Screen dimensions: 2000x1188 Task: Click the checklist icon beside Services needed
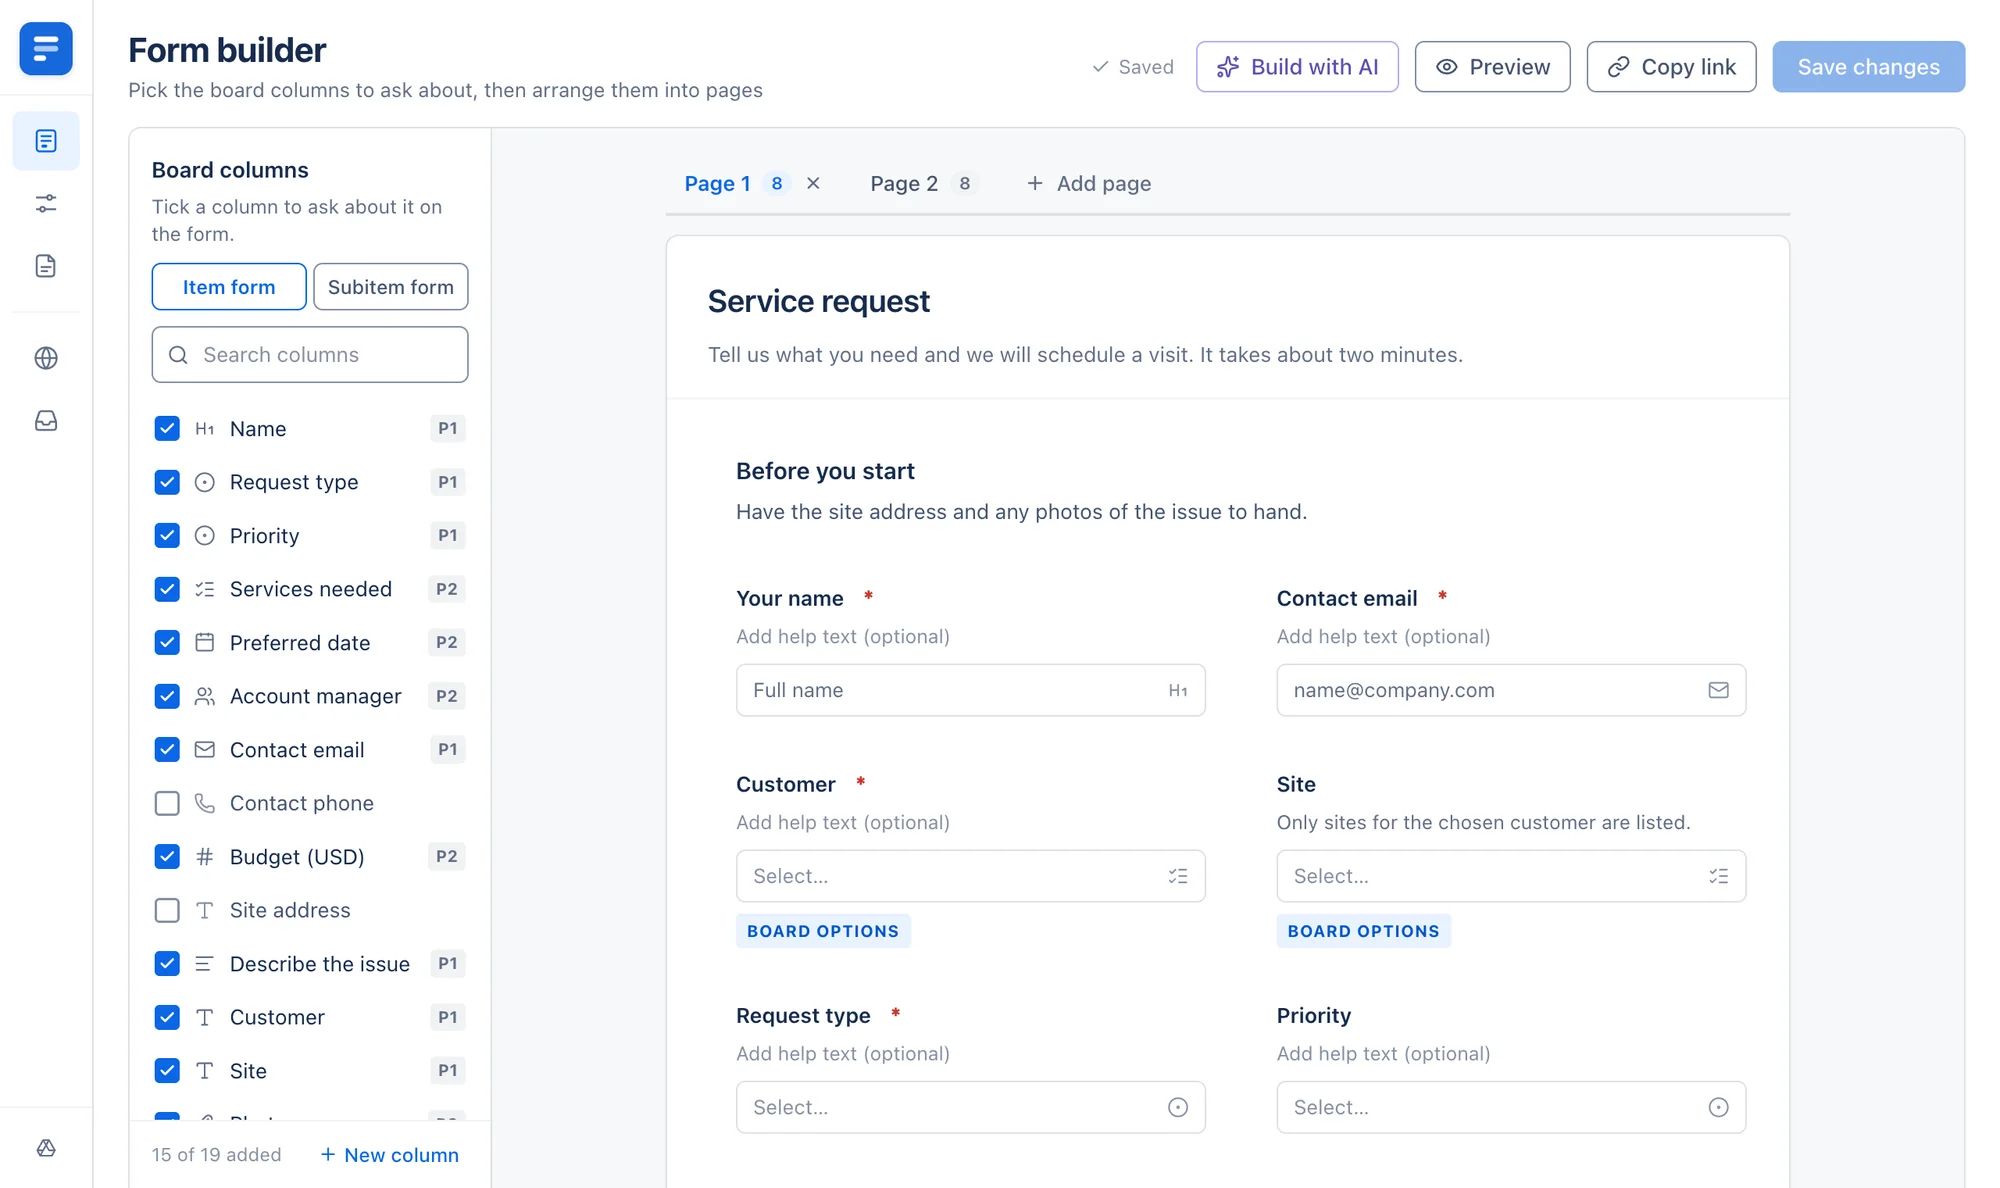coord(204,589)
